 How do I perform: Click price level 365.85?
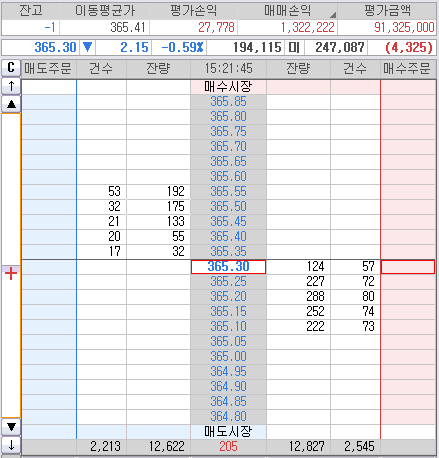[228, 102]
